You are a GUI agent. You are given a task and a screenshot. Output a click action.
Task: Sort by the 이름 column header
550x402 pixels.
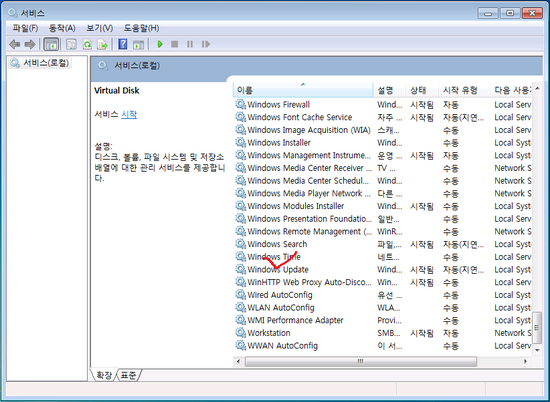[303, 90]
